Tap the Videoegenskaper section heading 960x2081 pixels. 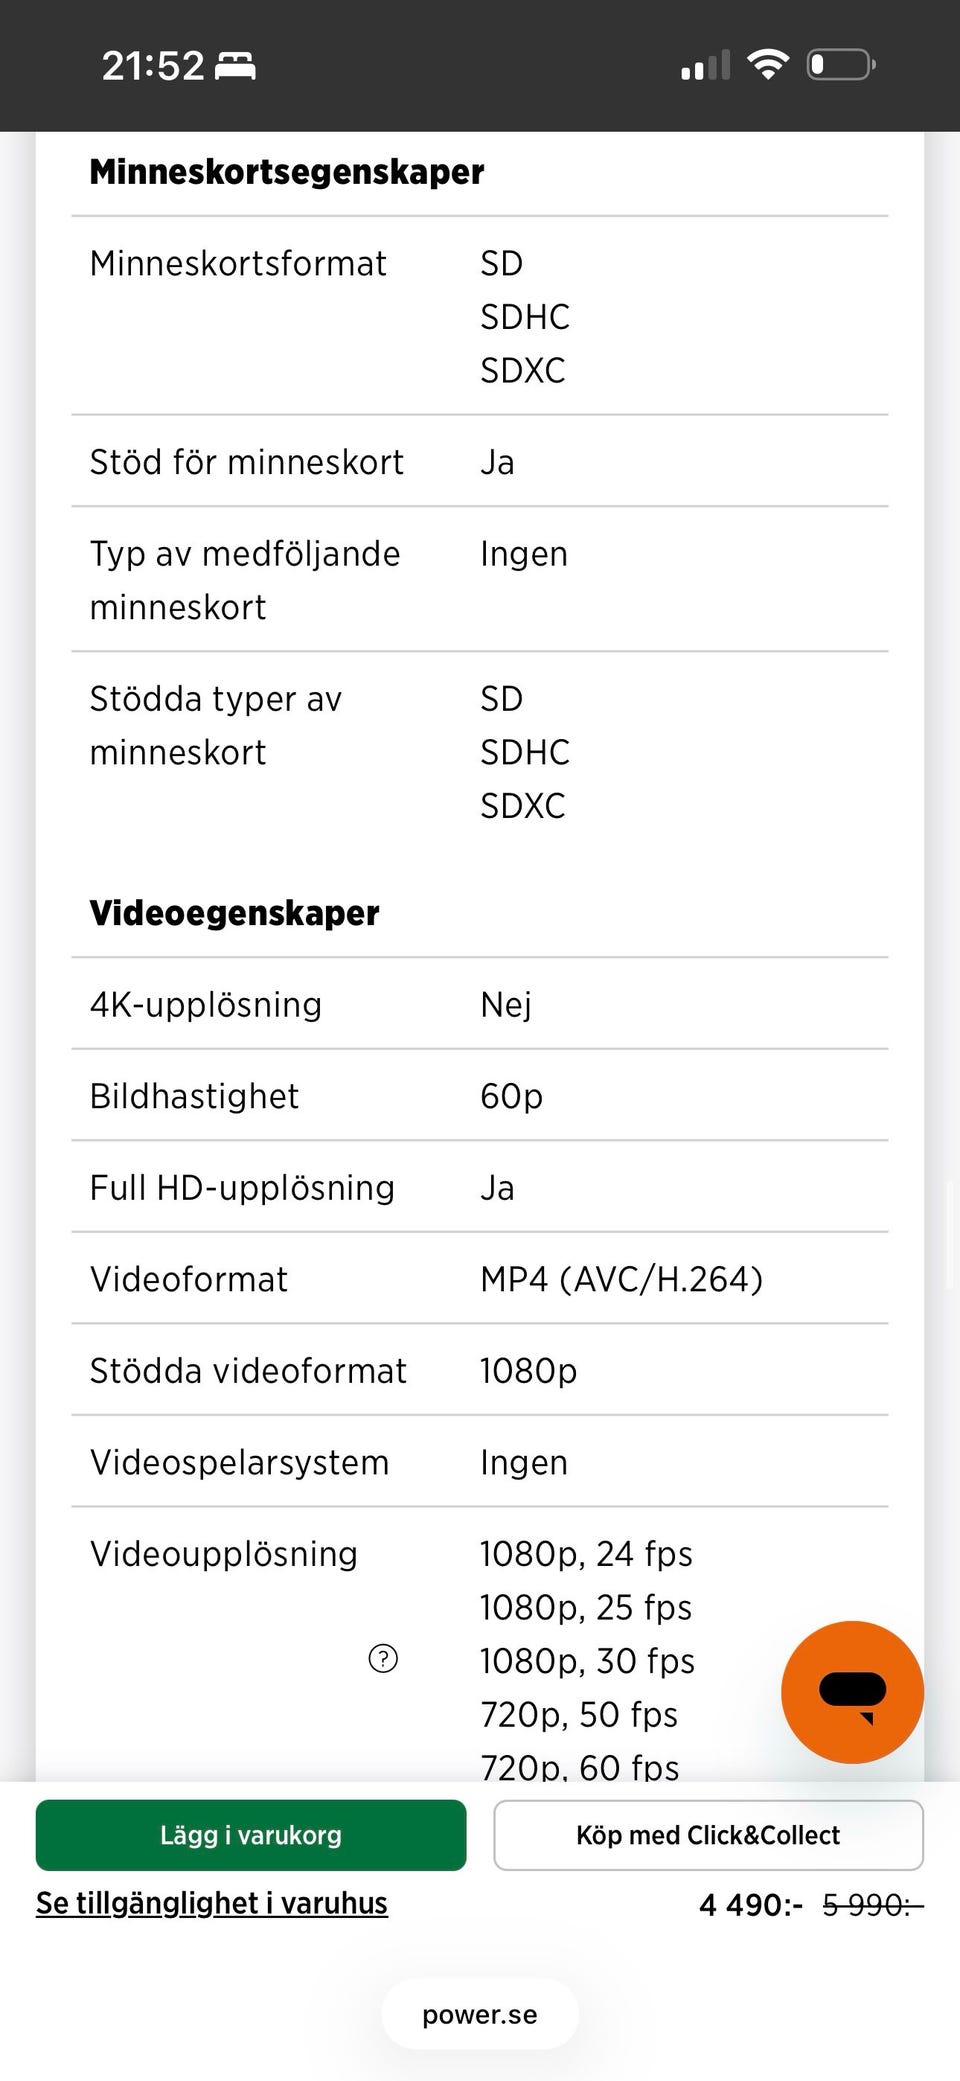(235, 913)
